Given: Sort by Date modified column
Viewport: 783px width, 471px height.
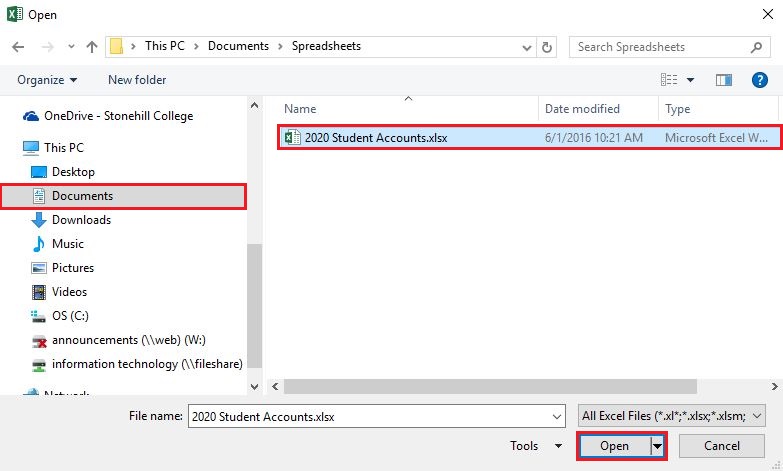Looking at the screenshot, I should coord(582,109).
